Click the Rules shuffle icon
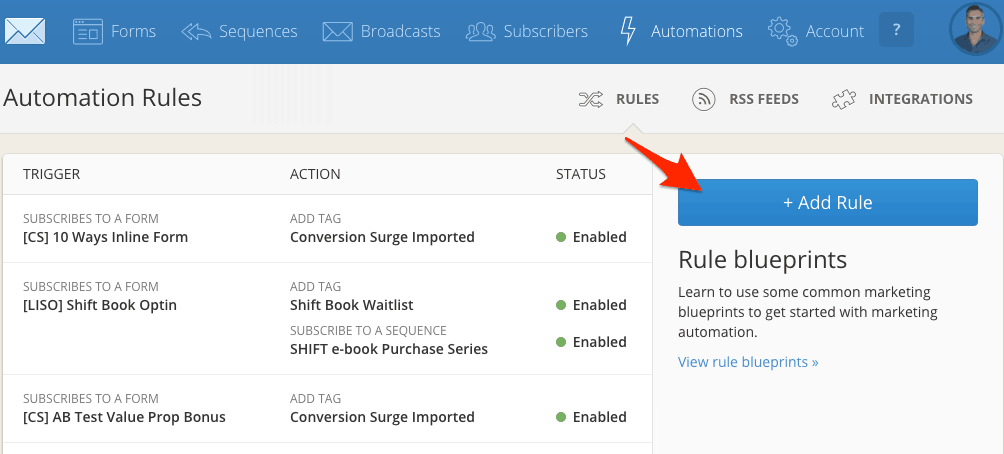 point(590,99)
